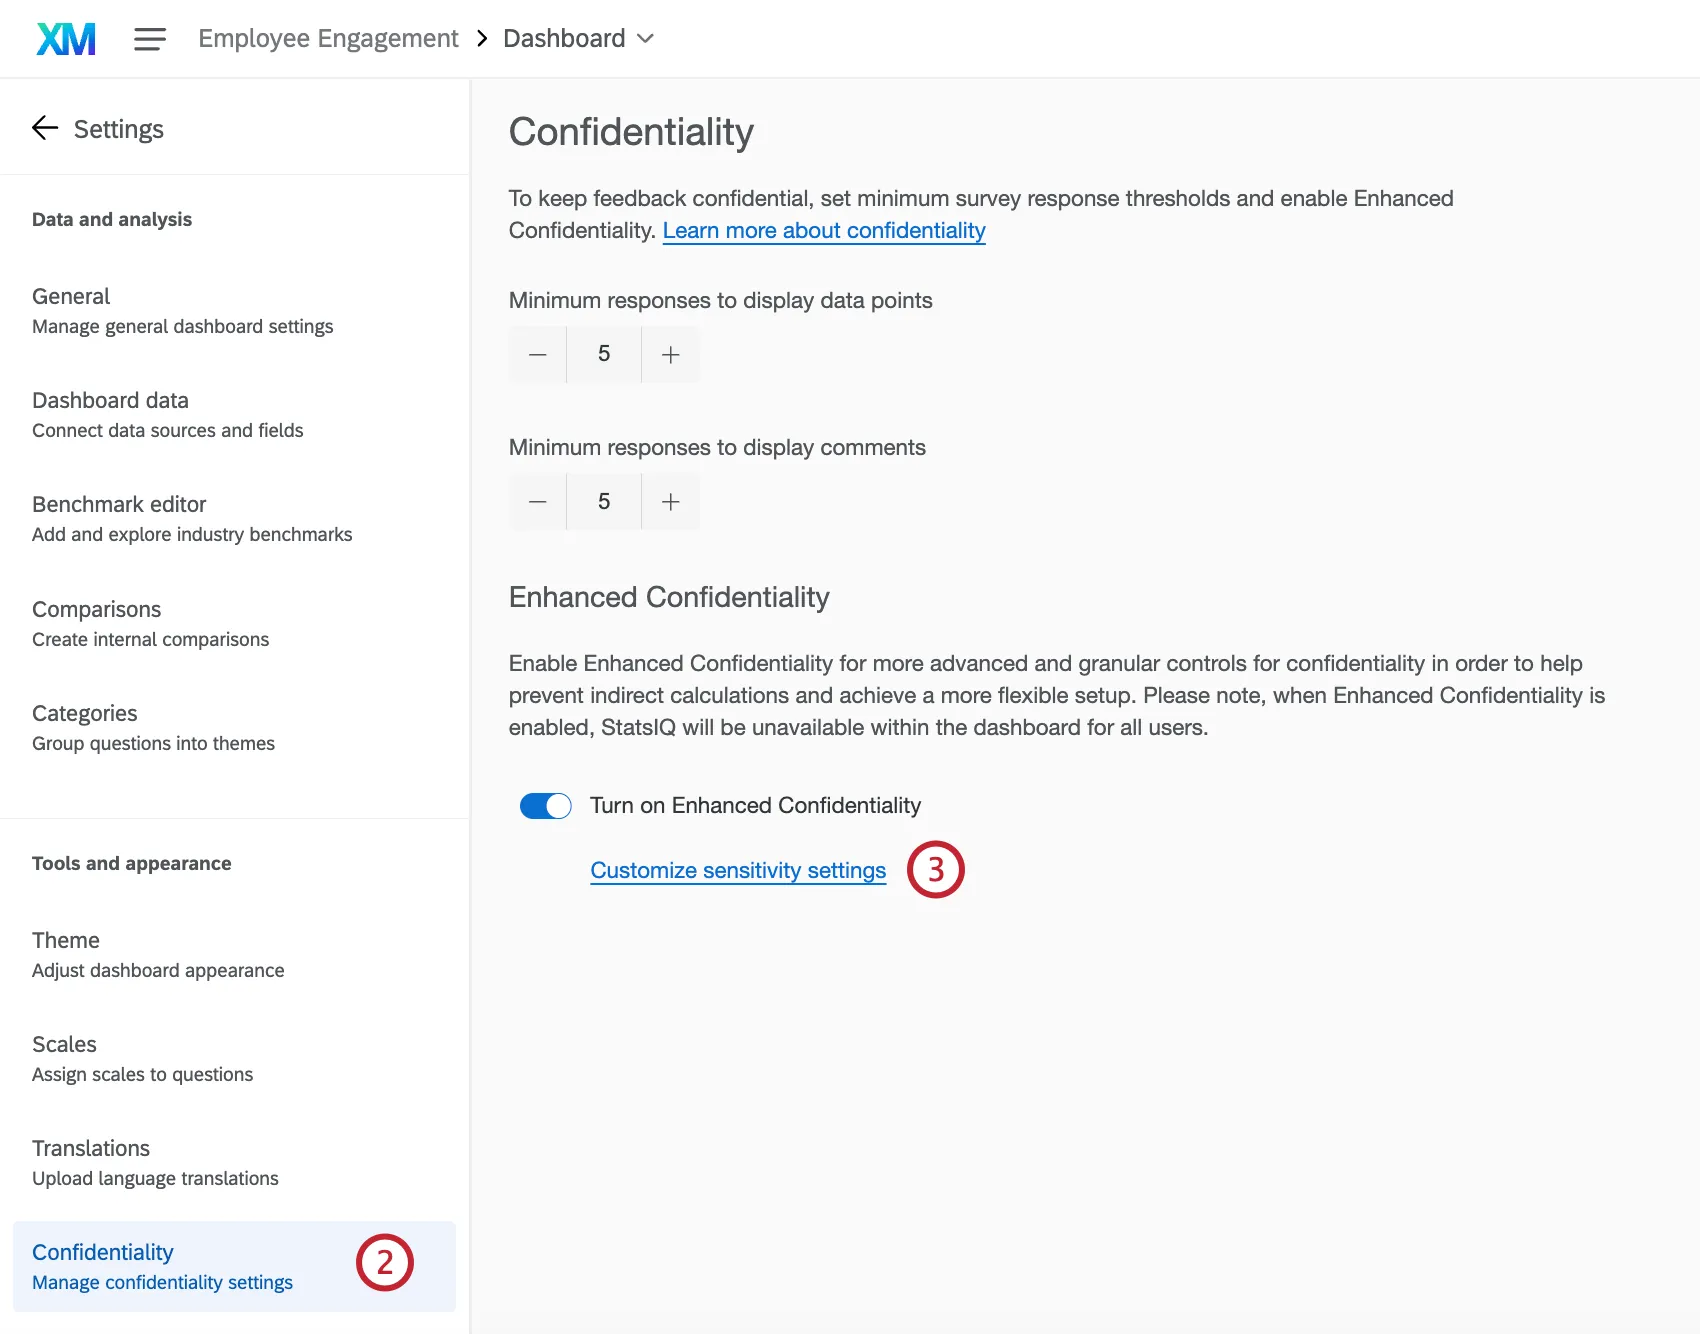Open Customize sensitivity settings
Viewport: 1700px width, 1334px height.
(x=737, y=869)
